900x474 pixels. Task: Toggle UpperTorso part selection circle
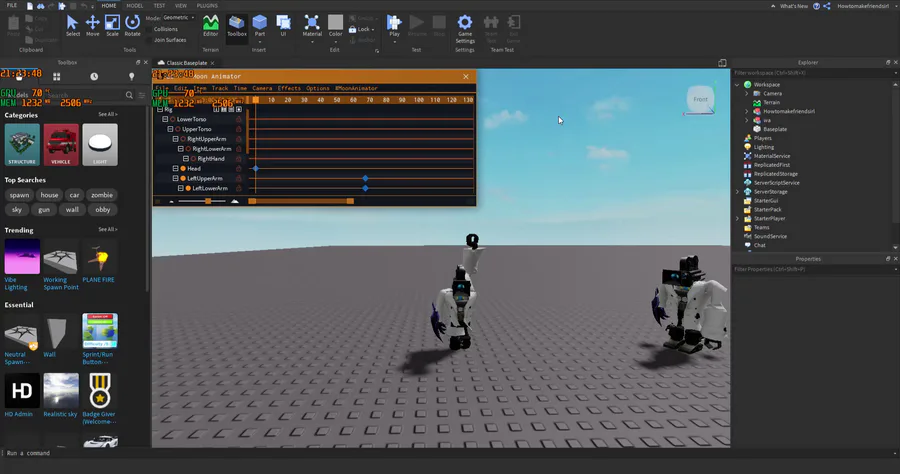178,129
